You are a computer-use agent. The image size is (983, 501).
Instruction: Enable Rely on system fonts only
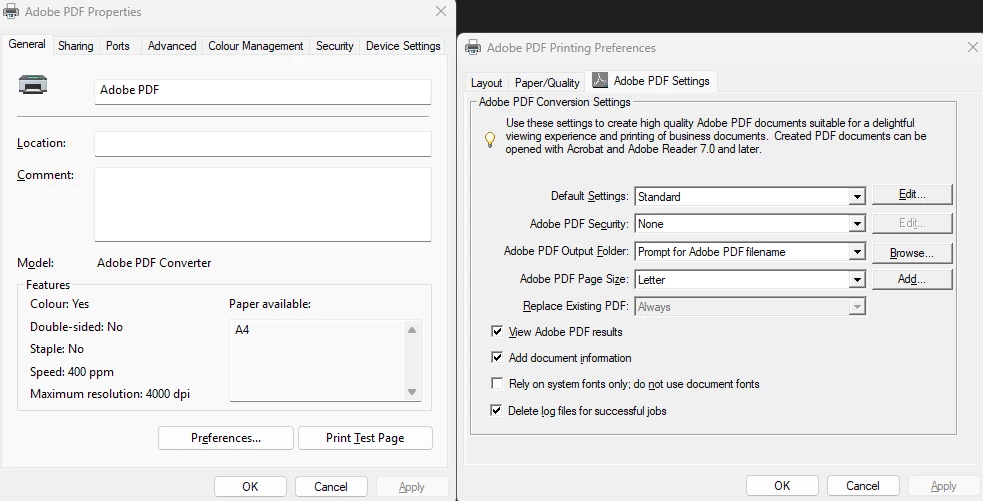(497, 383)
